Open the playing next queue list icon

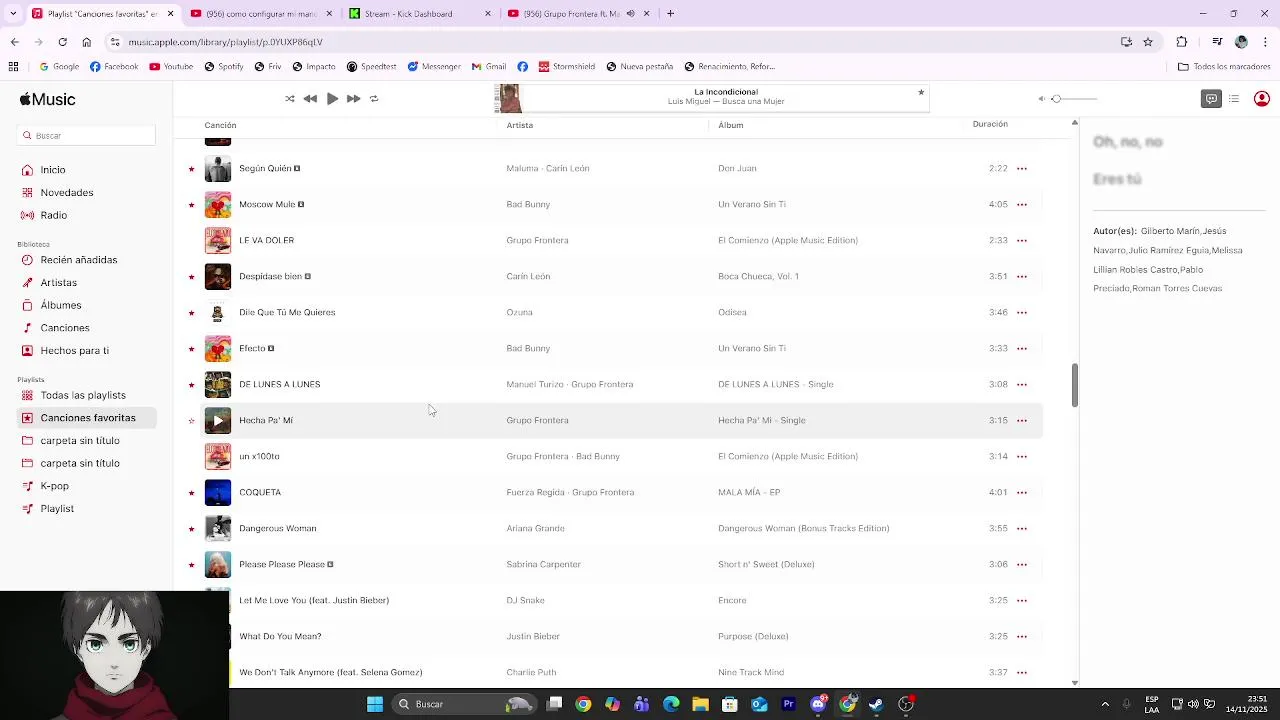point(1234,99)
